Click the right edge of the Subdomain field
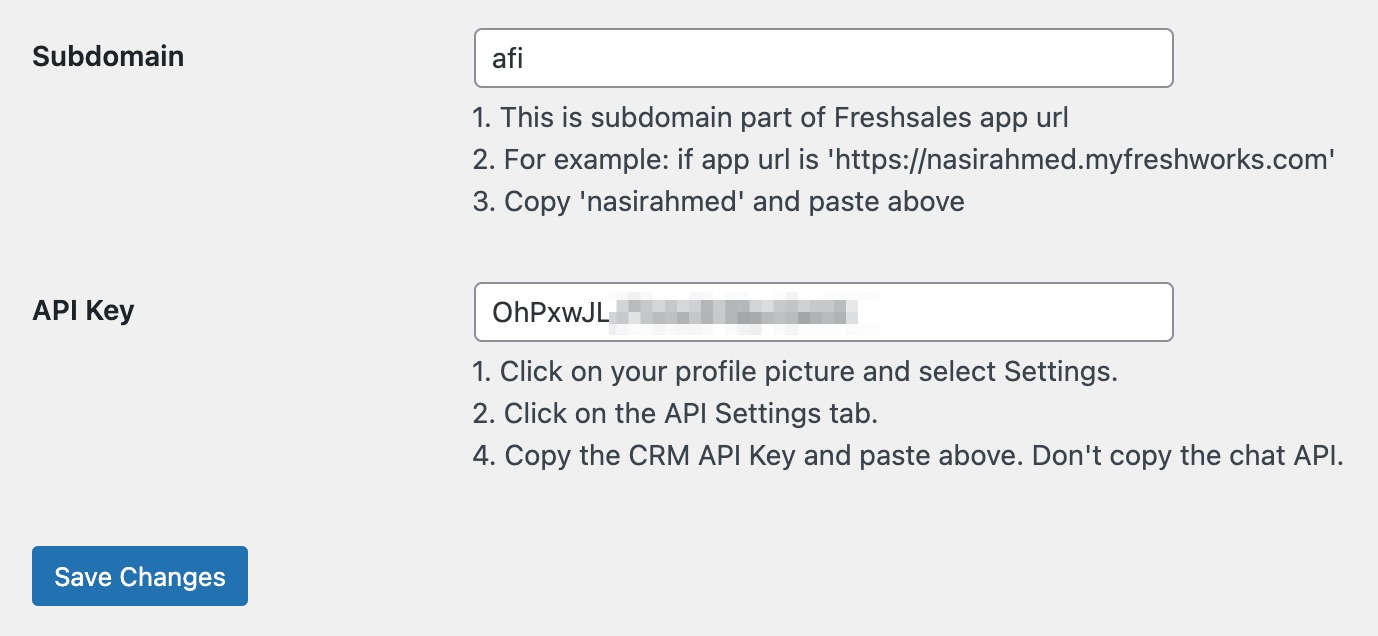Viewport: 1378px width, 636px height. pyautogui.click(x=1160, y=57)
